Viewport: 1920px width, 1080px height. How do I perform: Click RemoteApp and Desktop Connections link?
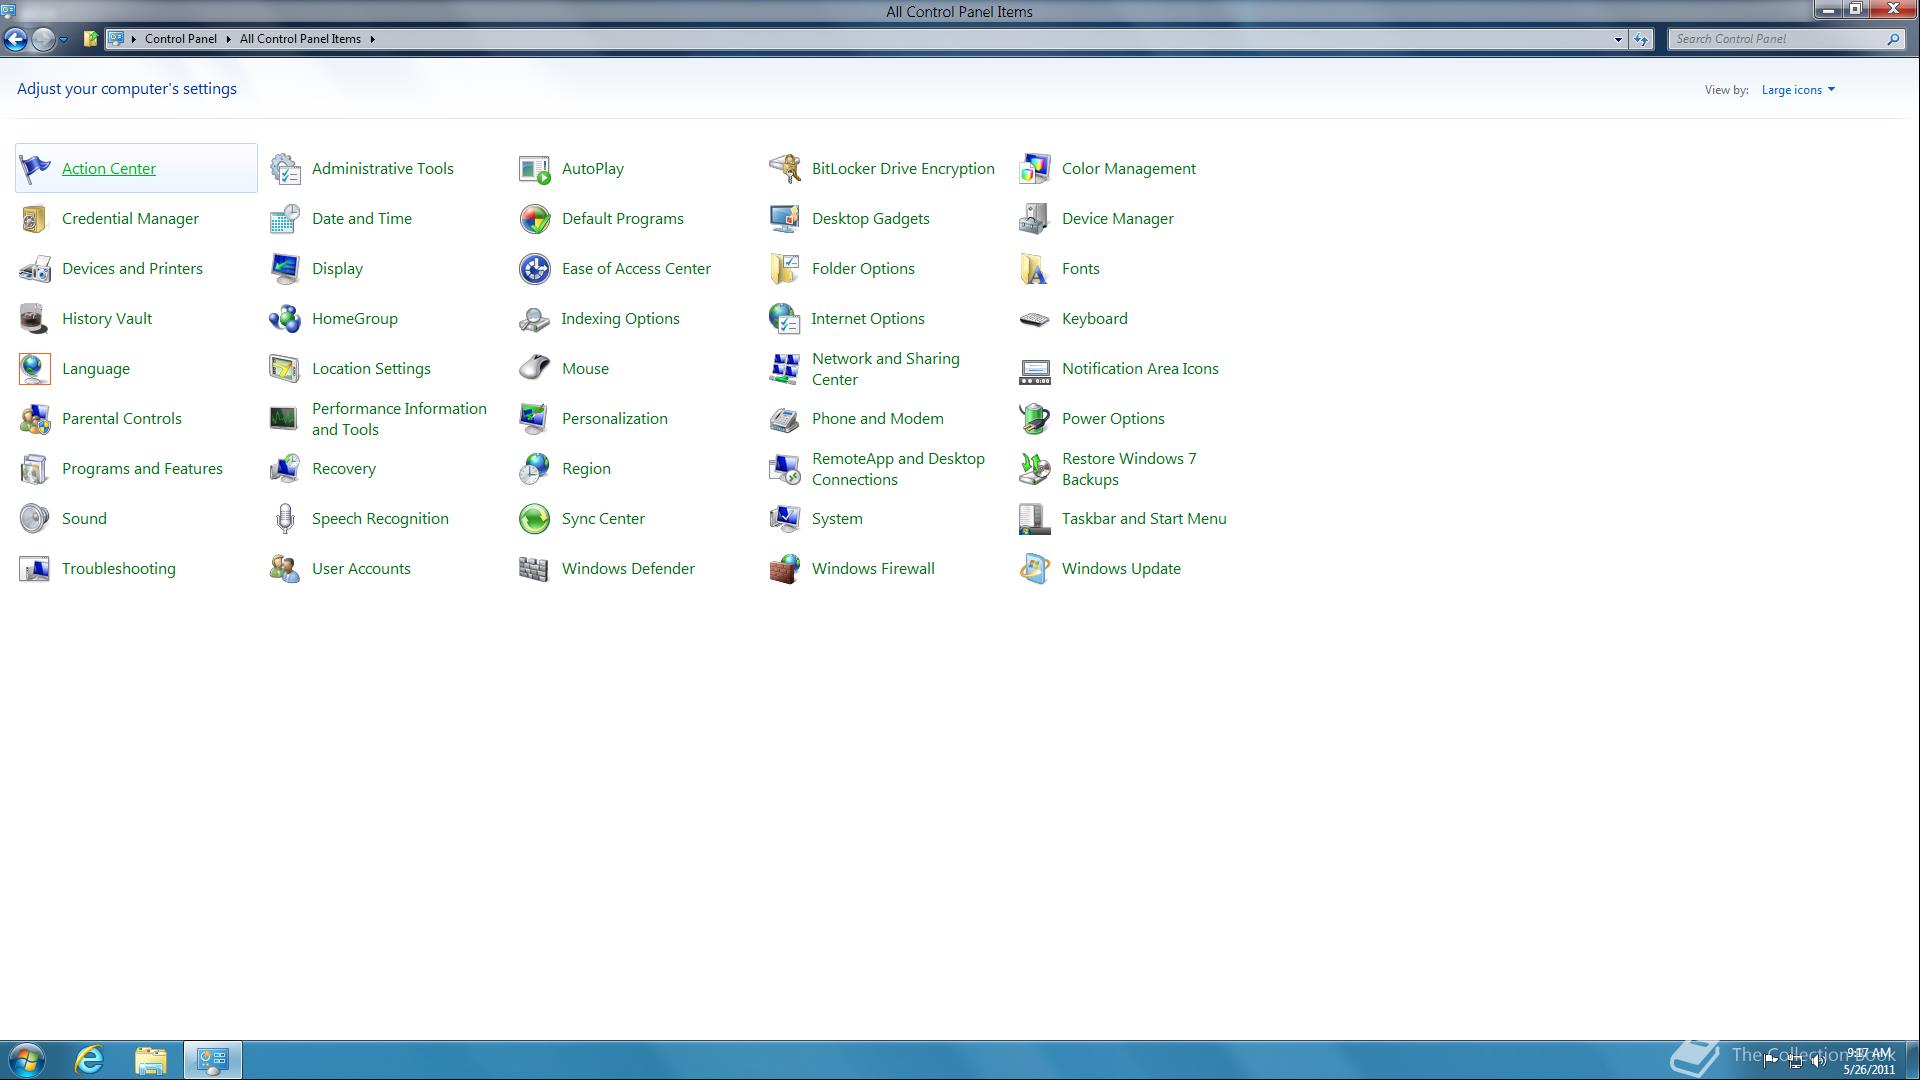click(898, 468)
